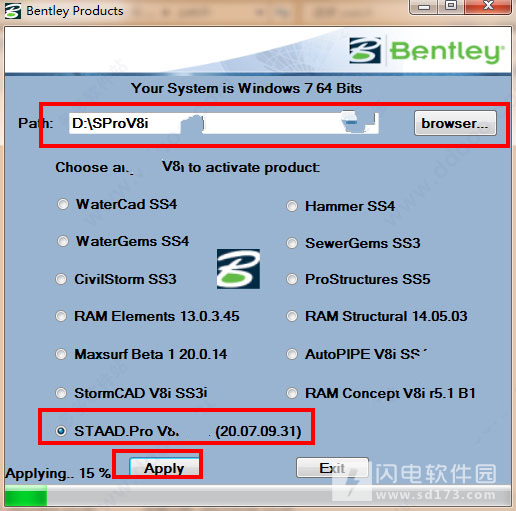
Task: Select the Hammer SS4 option
Action: pos(292,206)
